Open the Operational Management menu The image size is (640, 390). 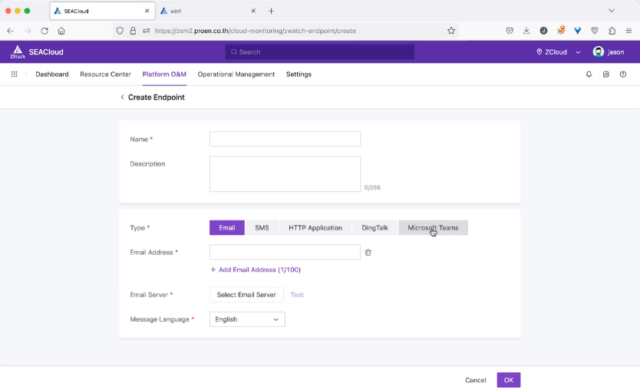236,74
